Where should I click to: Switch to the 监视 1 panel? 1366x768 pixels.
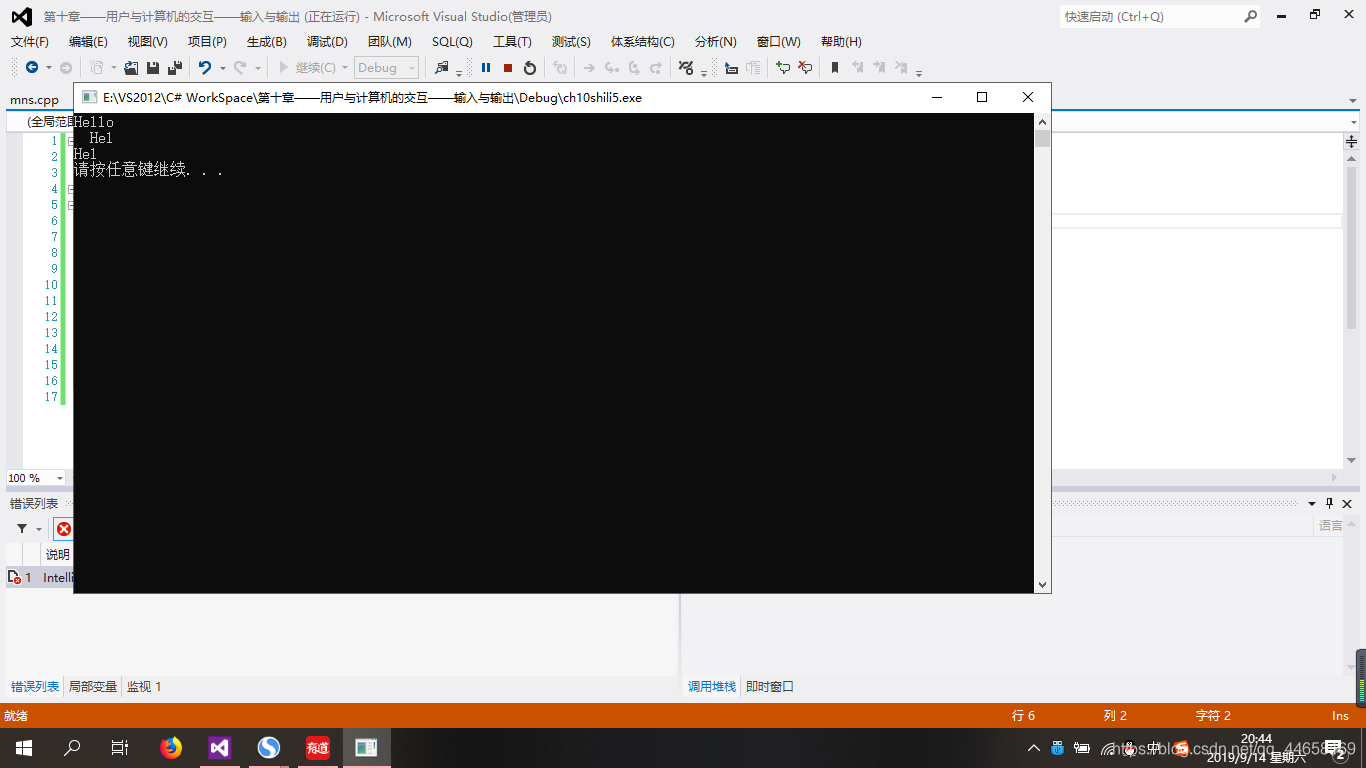144,686
